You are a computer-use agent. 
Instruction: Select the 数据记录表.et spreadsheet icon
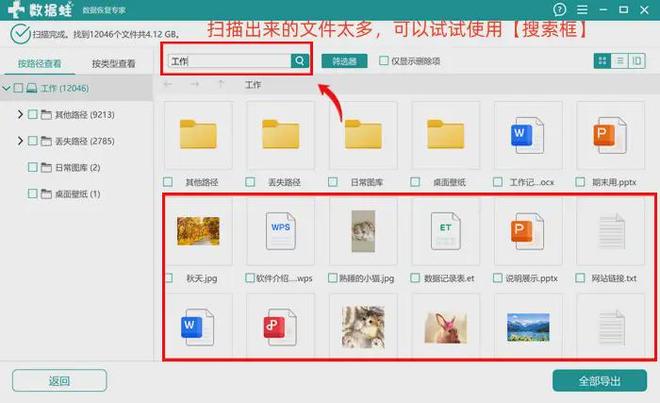[x=446, y=231]
